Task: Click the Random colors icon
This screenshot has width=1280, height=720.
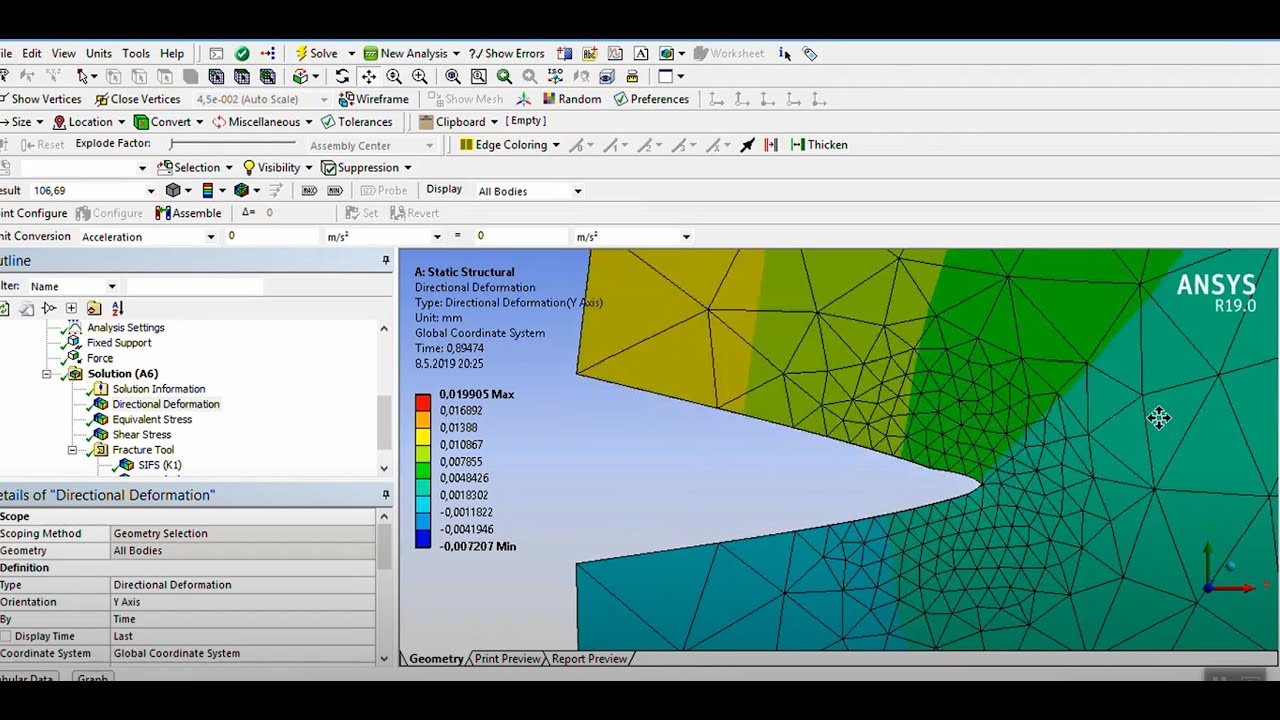Action: click(x=550, y=99)
